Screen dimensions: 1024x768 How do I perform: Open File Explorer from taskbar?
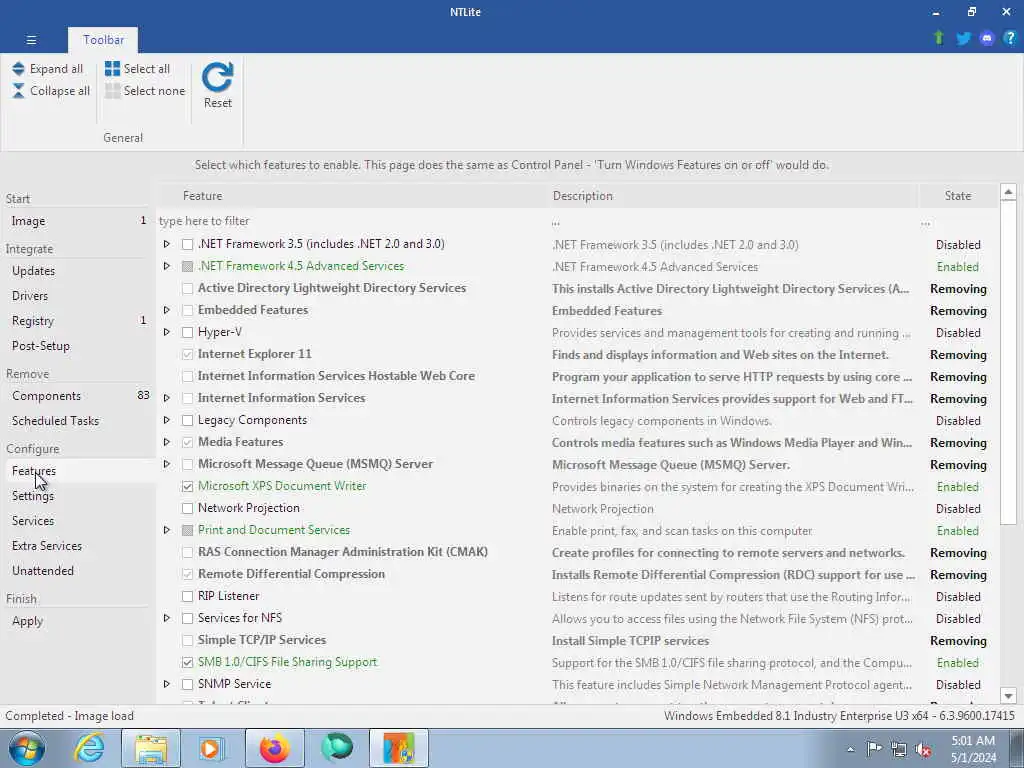coord(151,748)
